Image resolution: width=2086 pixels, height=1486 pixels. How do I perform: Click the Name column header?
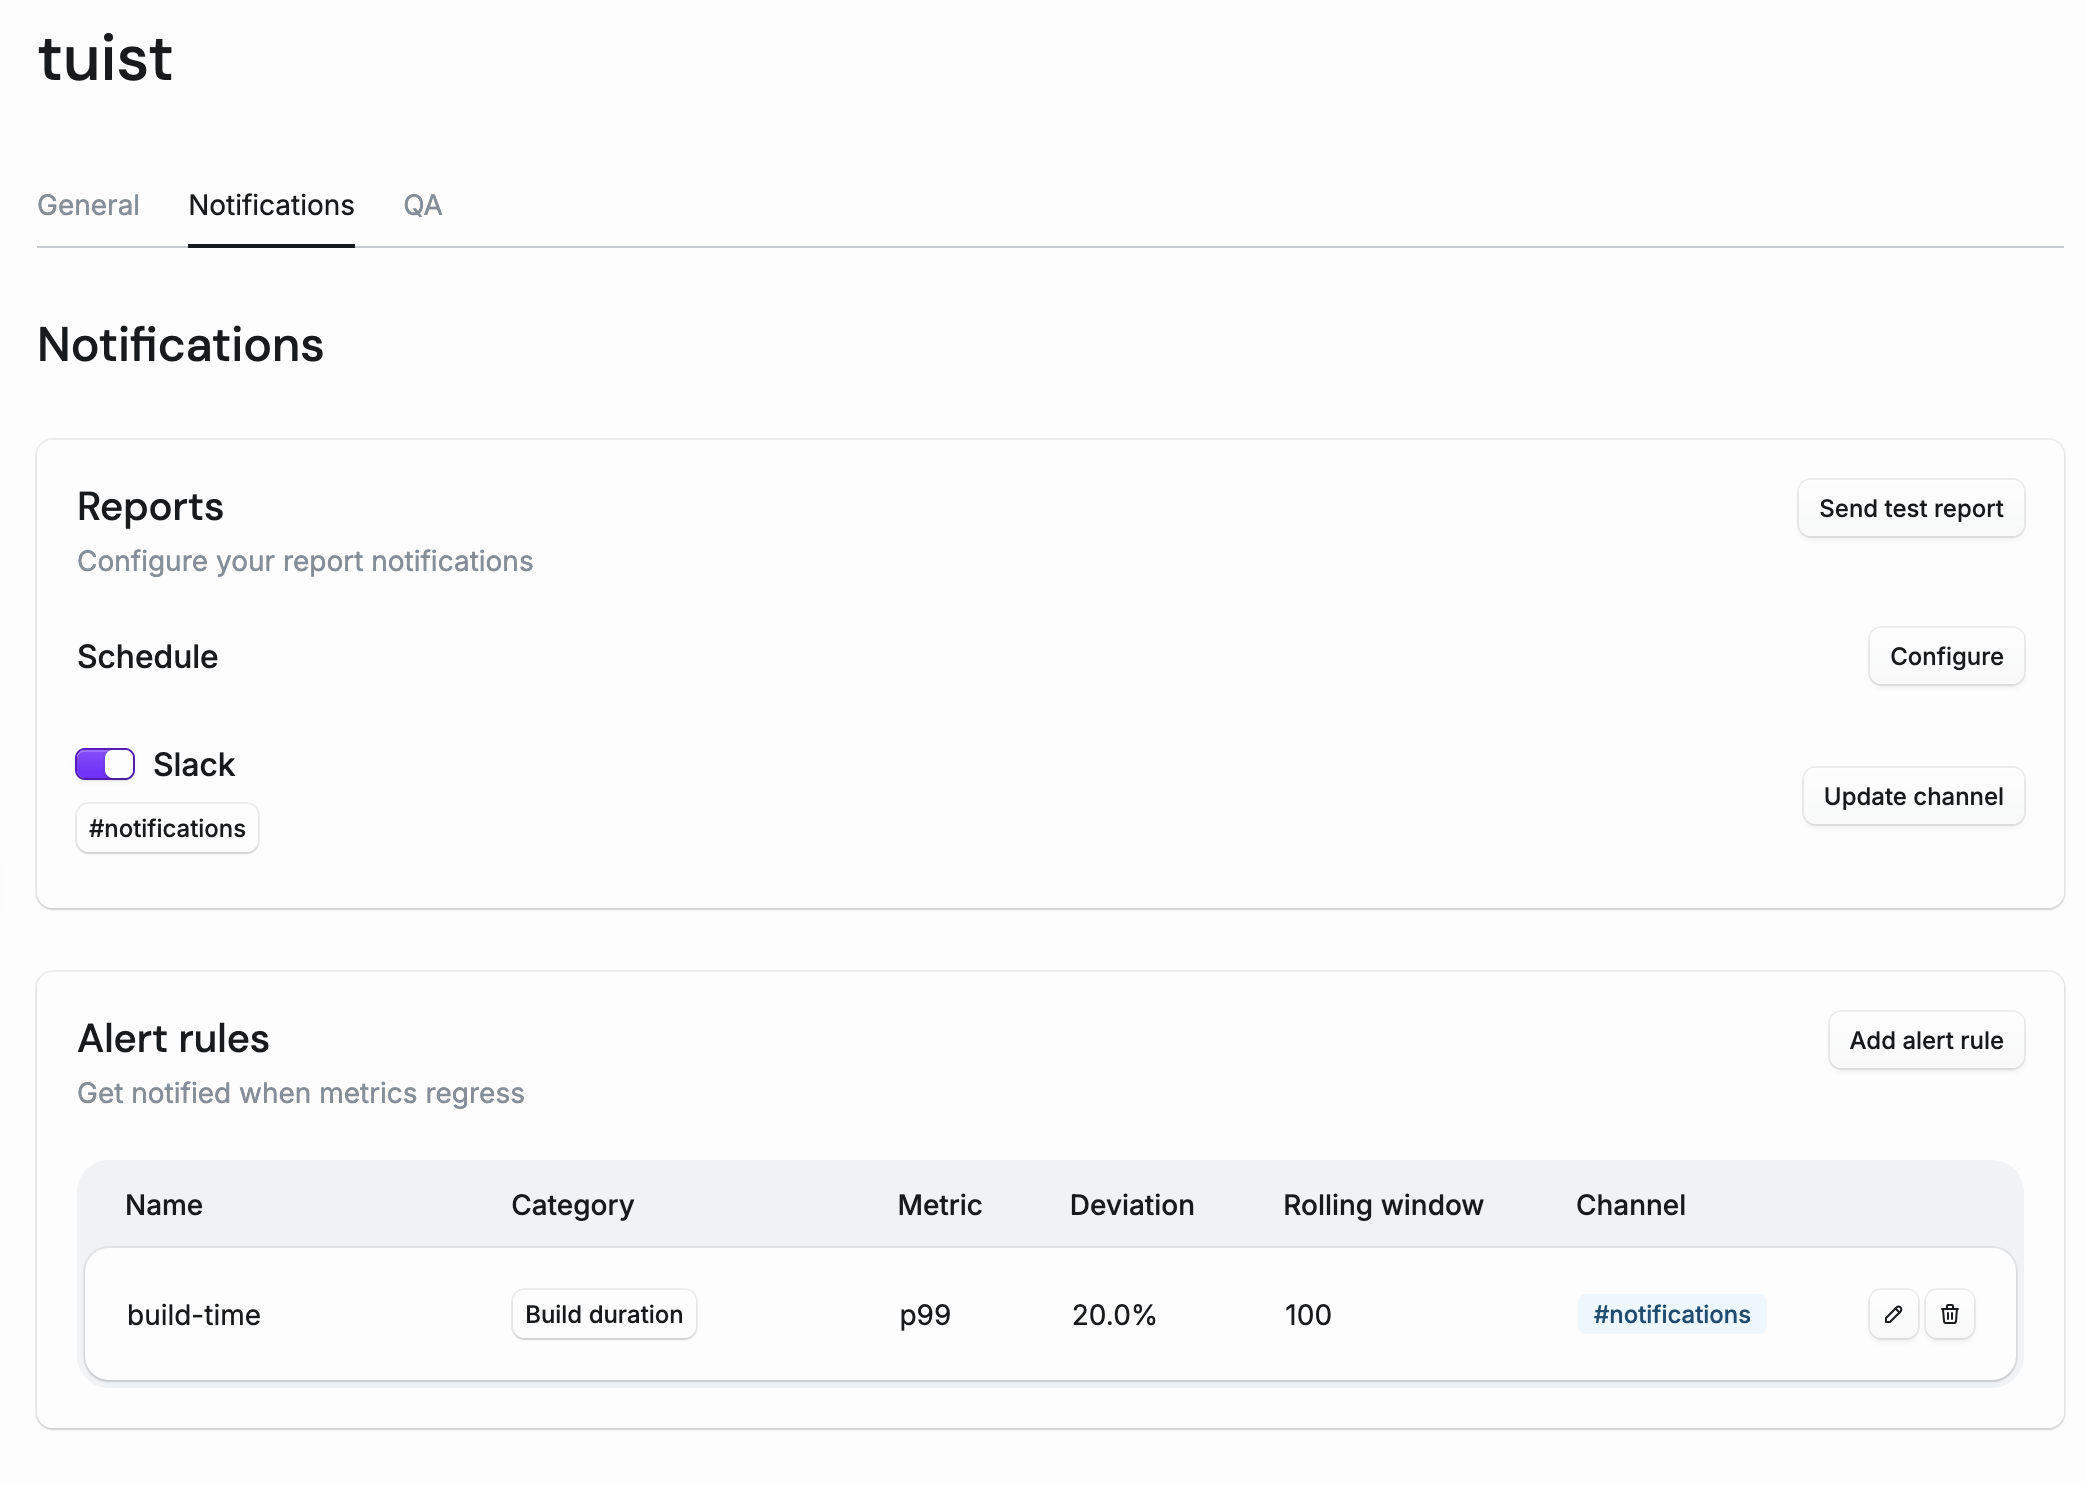[163, 1205]
